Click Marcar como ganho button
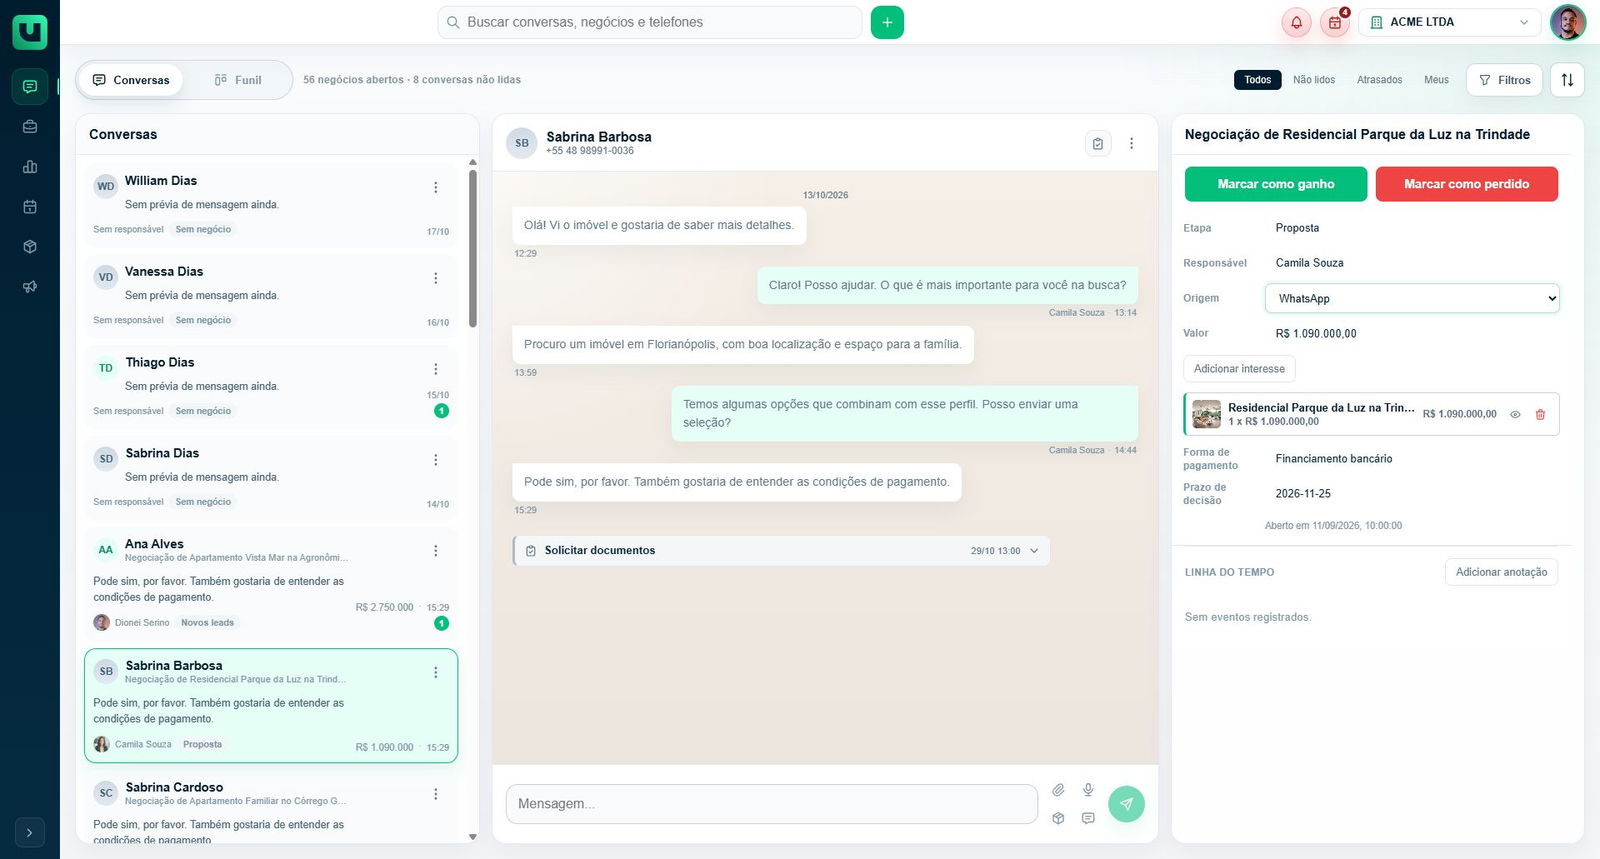This screenshot has height=859, width=1600. (1276, 184)
